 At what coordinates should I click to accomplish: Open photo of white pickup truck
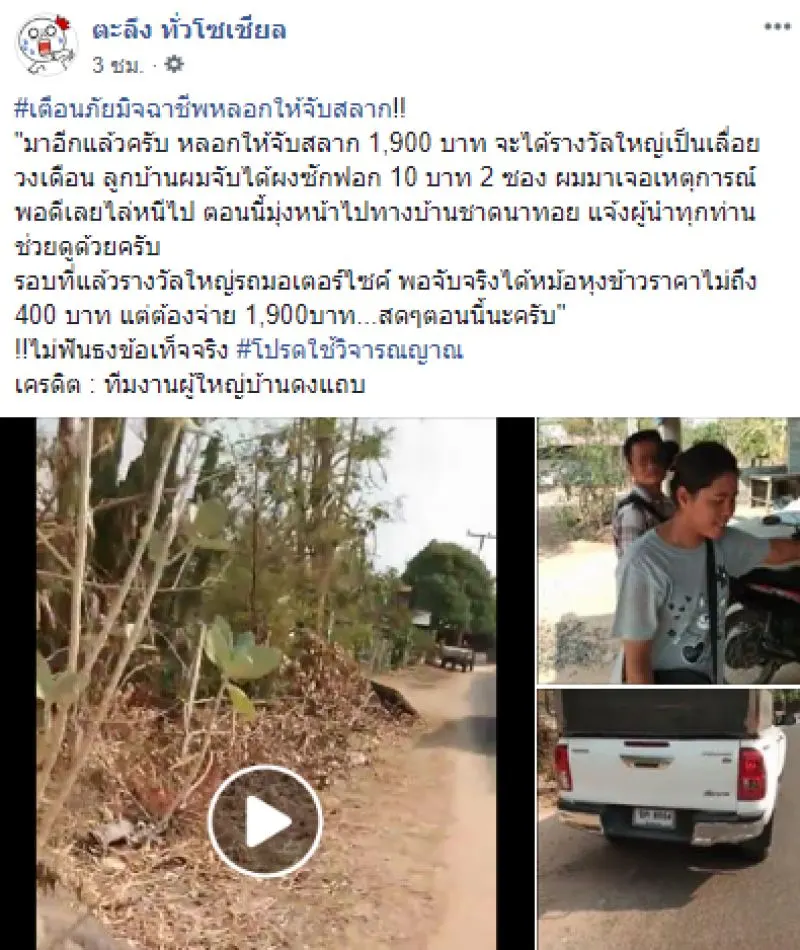pos(668,819)
